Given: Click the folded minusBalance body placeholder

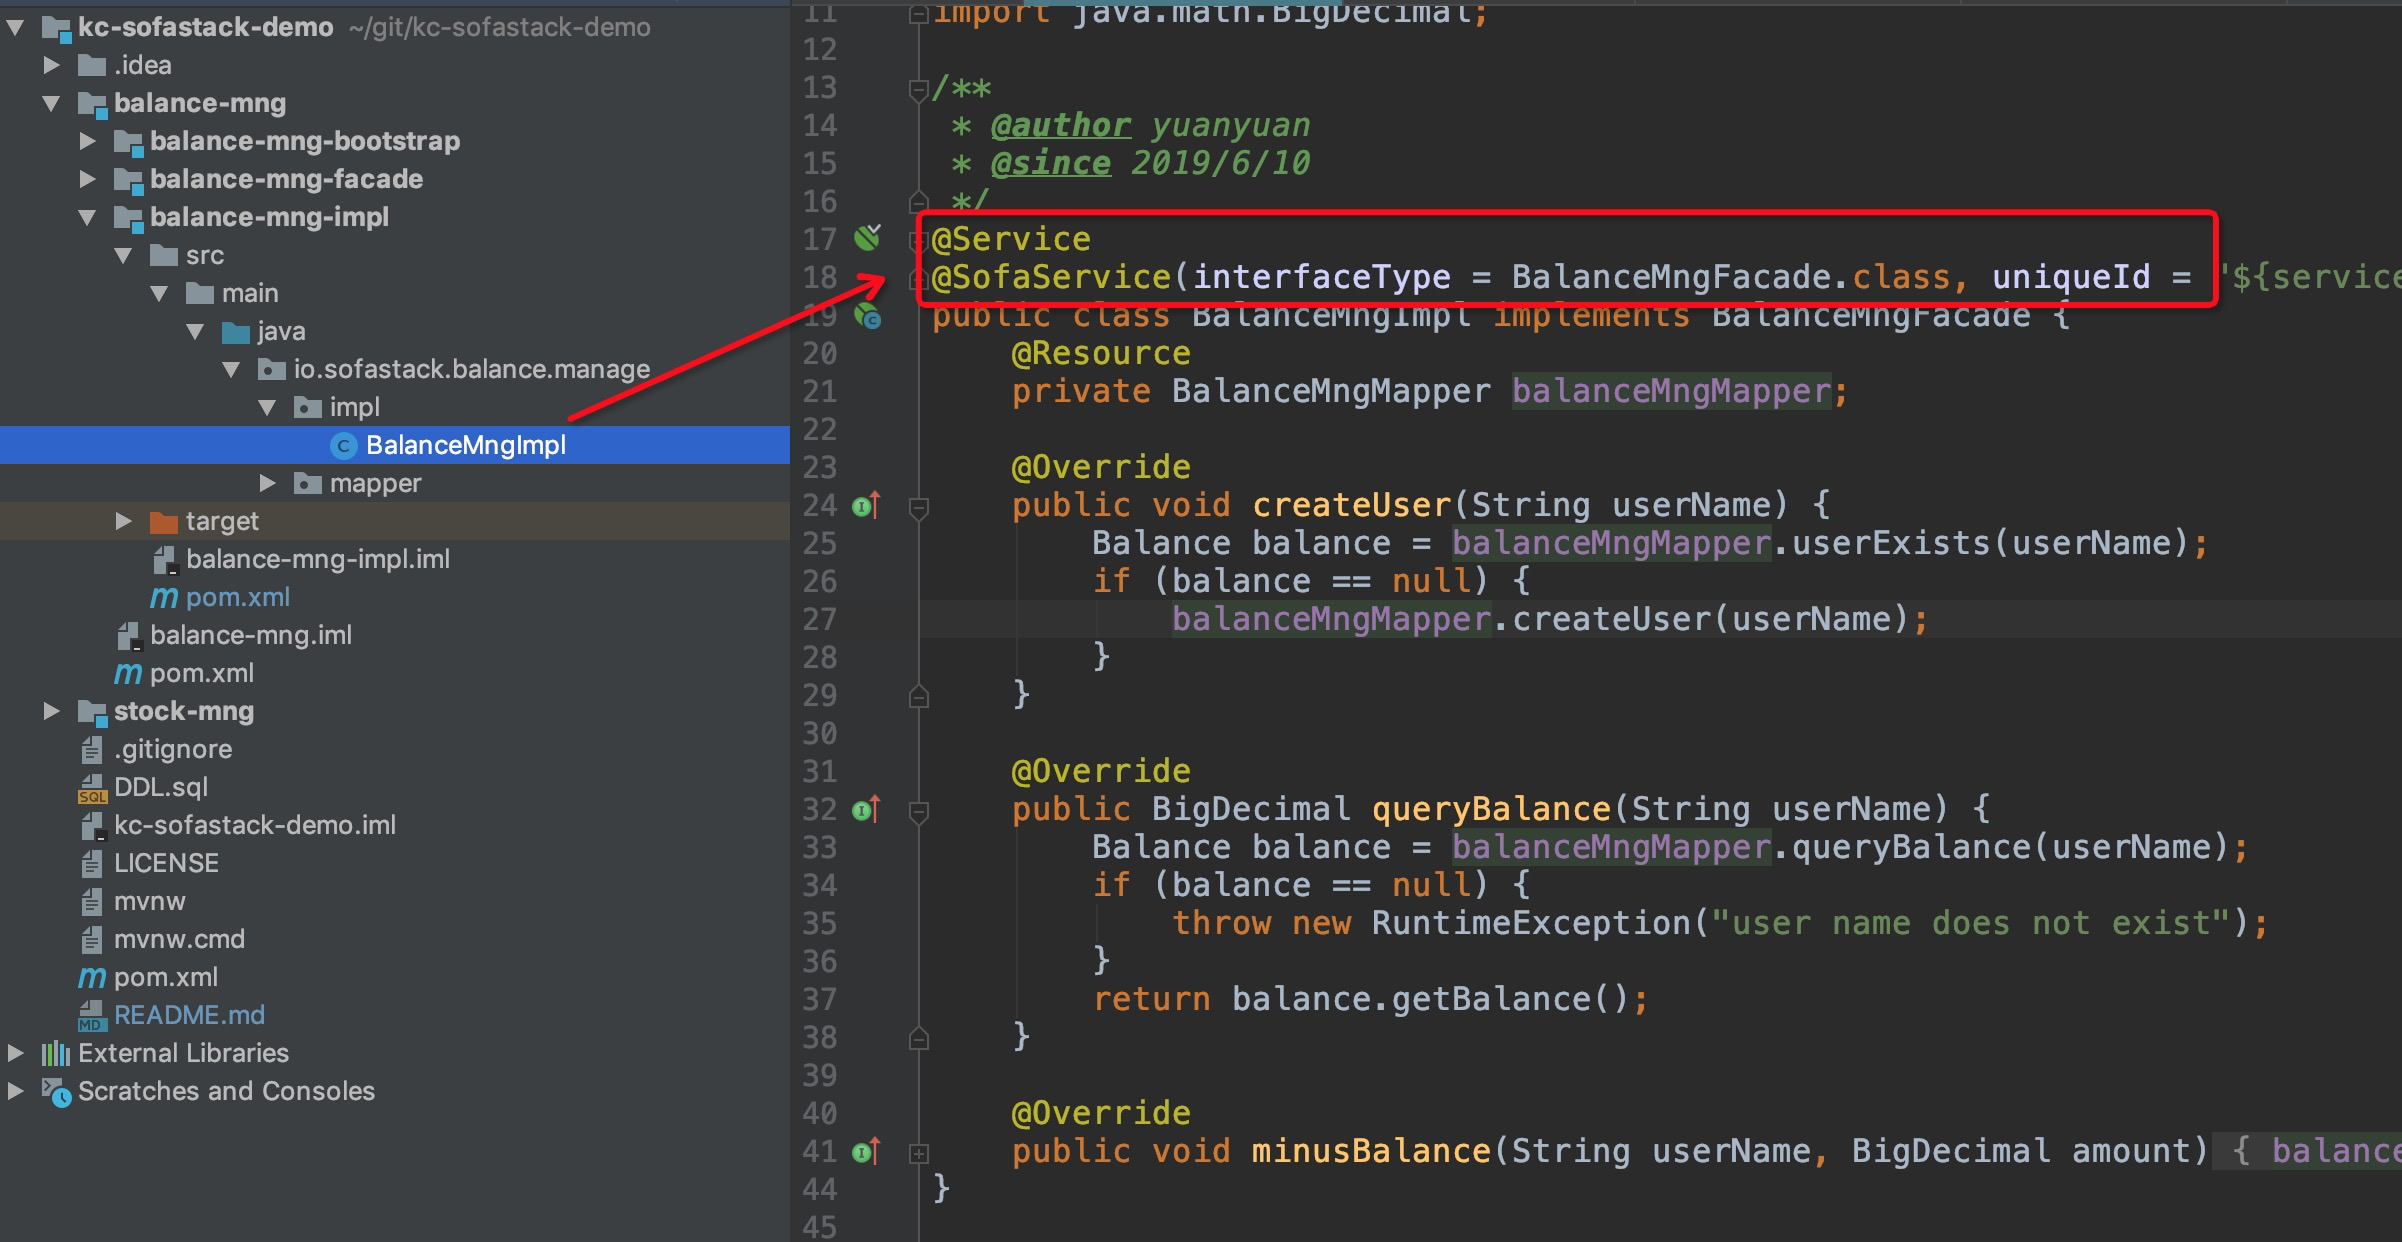Looking at the screenshot, I should [2308, 1151].
